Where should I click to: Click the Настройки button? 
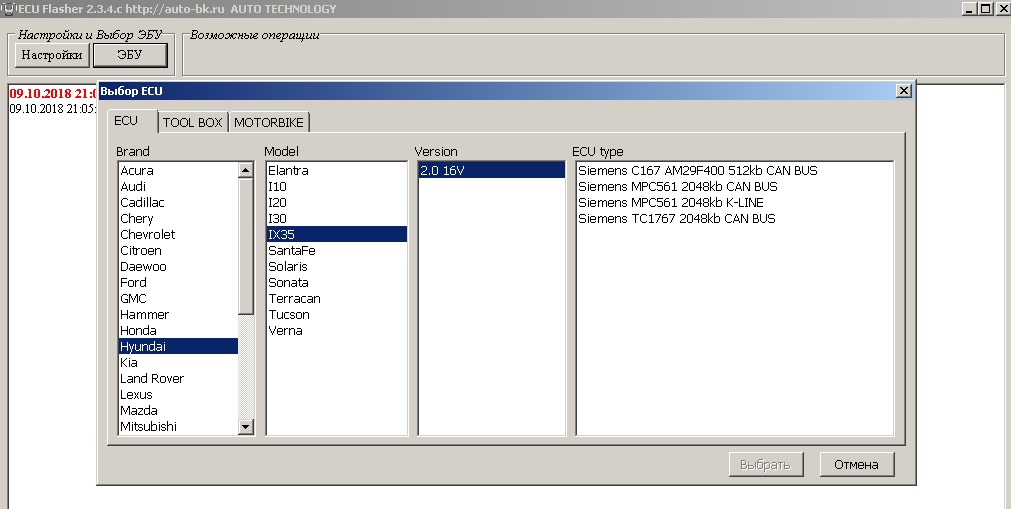(52, 55)
